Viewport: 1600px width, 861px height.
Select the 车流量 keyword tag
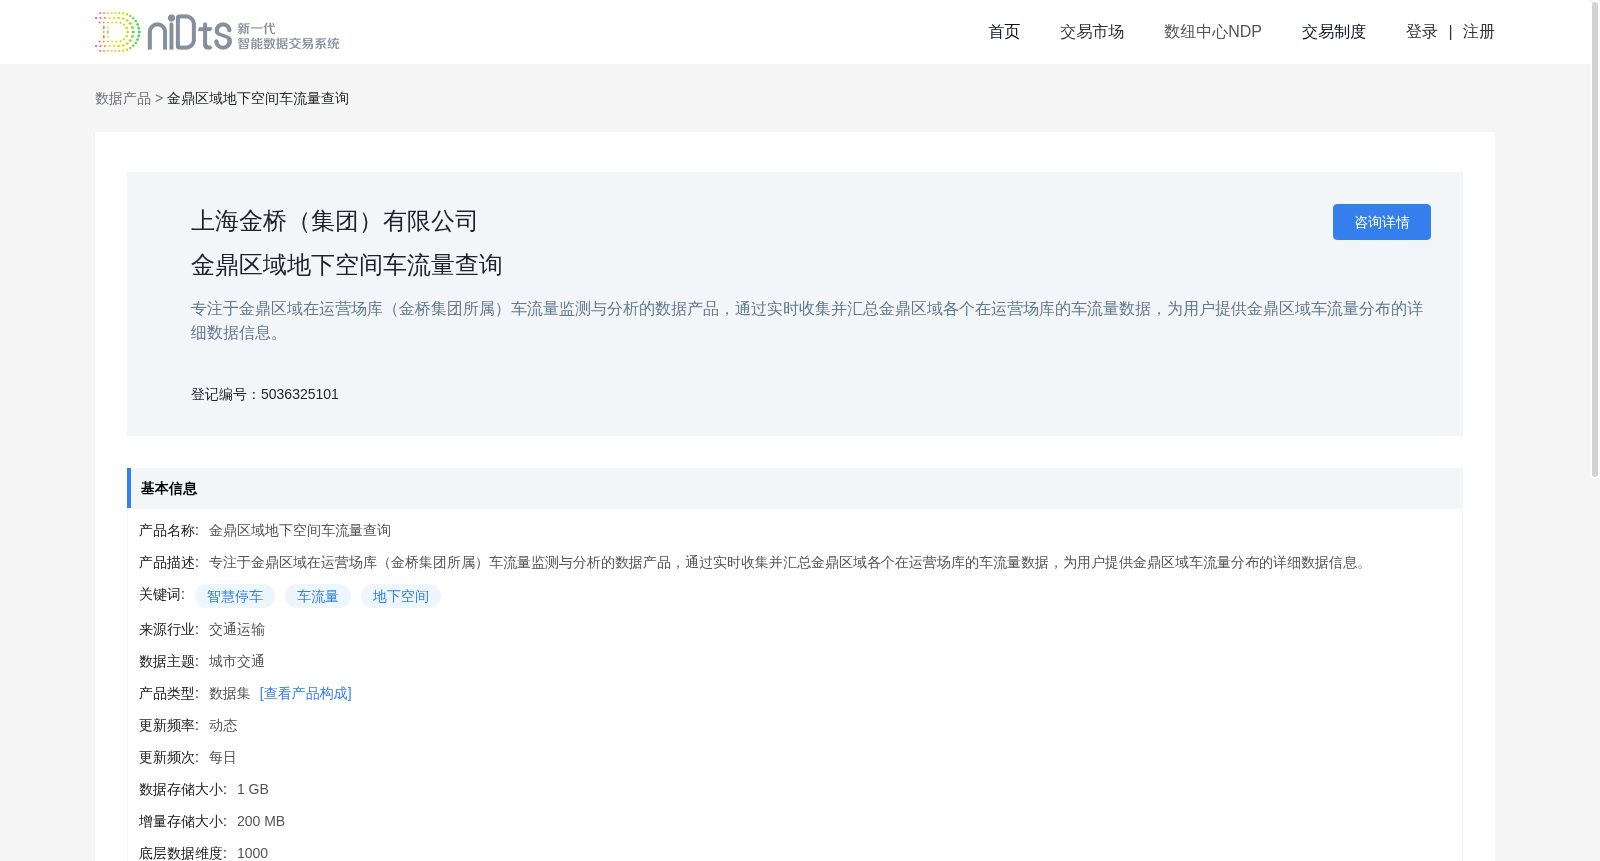point(318,596)
